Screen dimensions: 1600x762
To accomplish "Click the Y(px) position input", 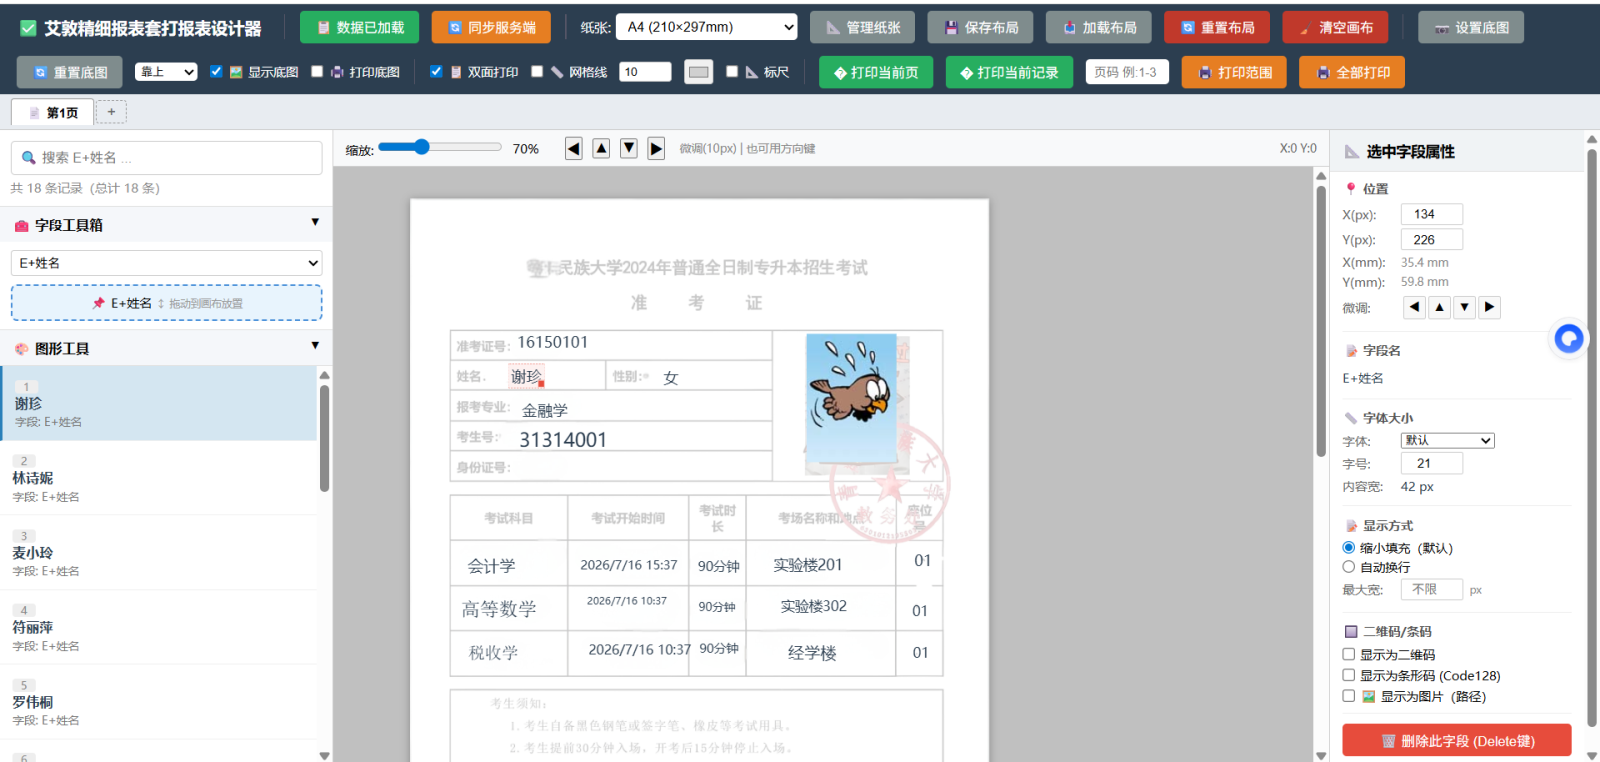I will pos(1432,240).
